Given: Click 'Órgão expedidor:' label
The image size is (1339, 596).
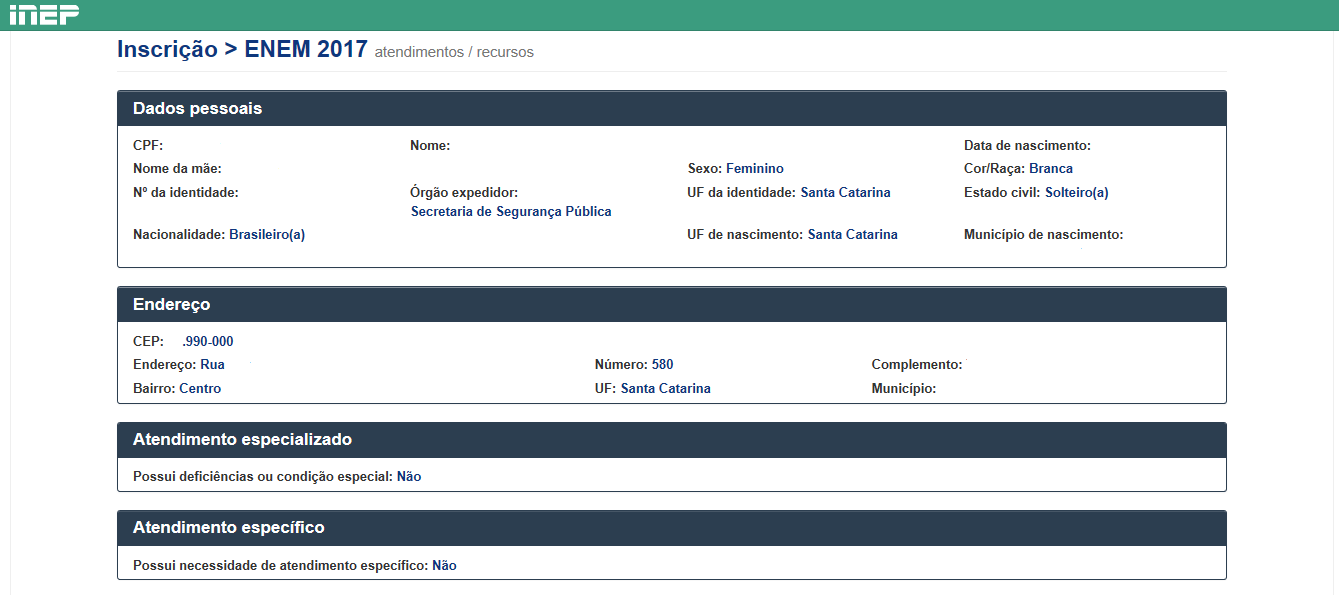Looking at the screenshot, I should coord(464,192).
